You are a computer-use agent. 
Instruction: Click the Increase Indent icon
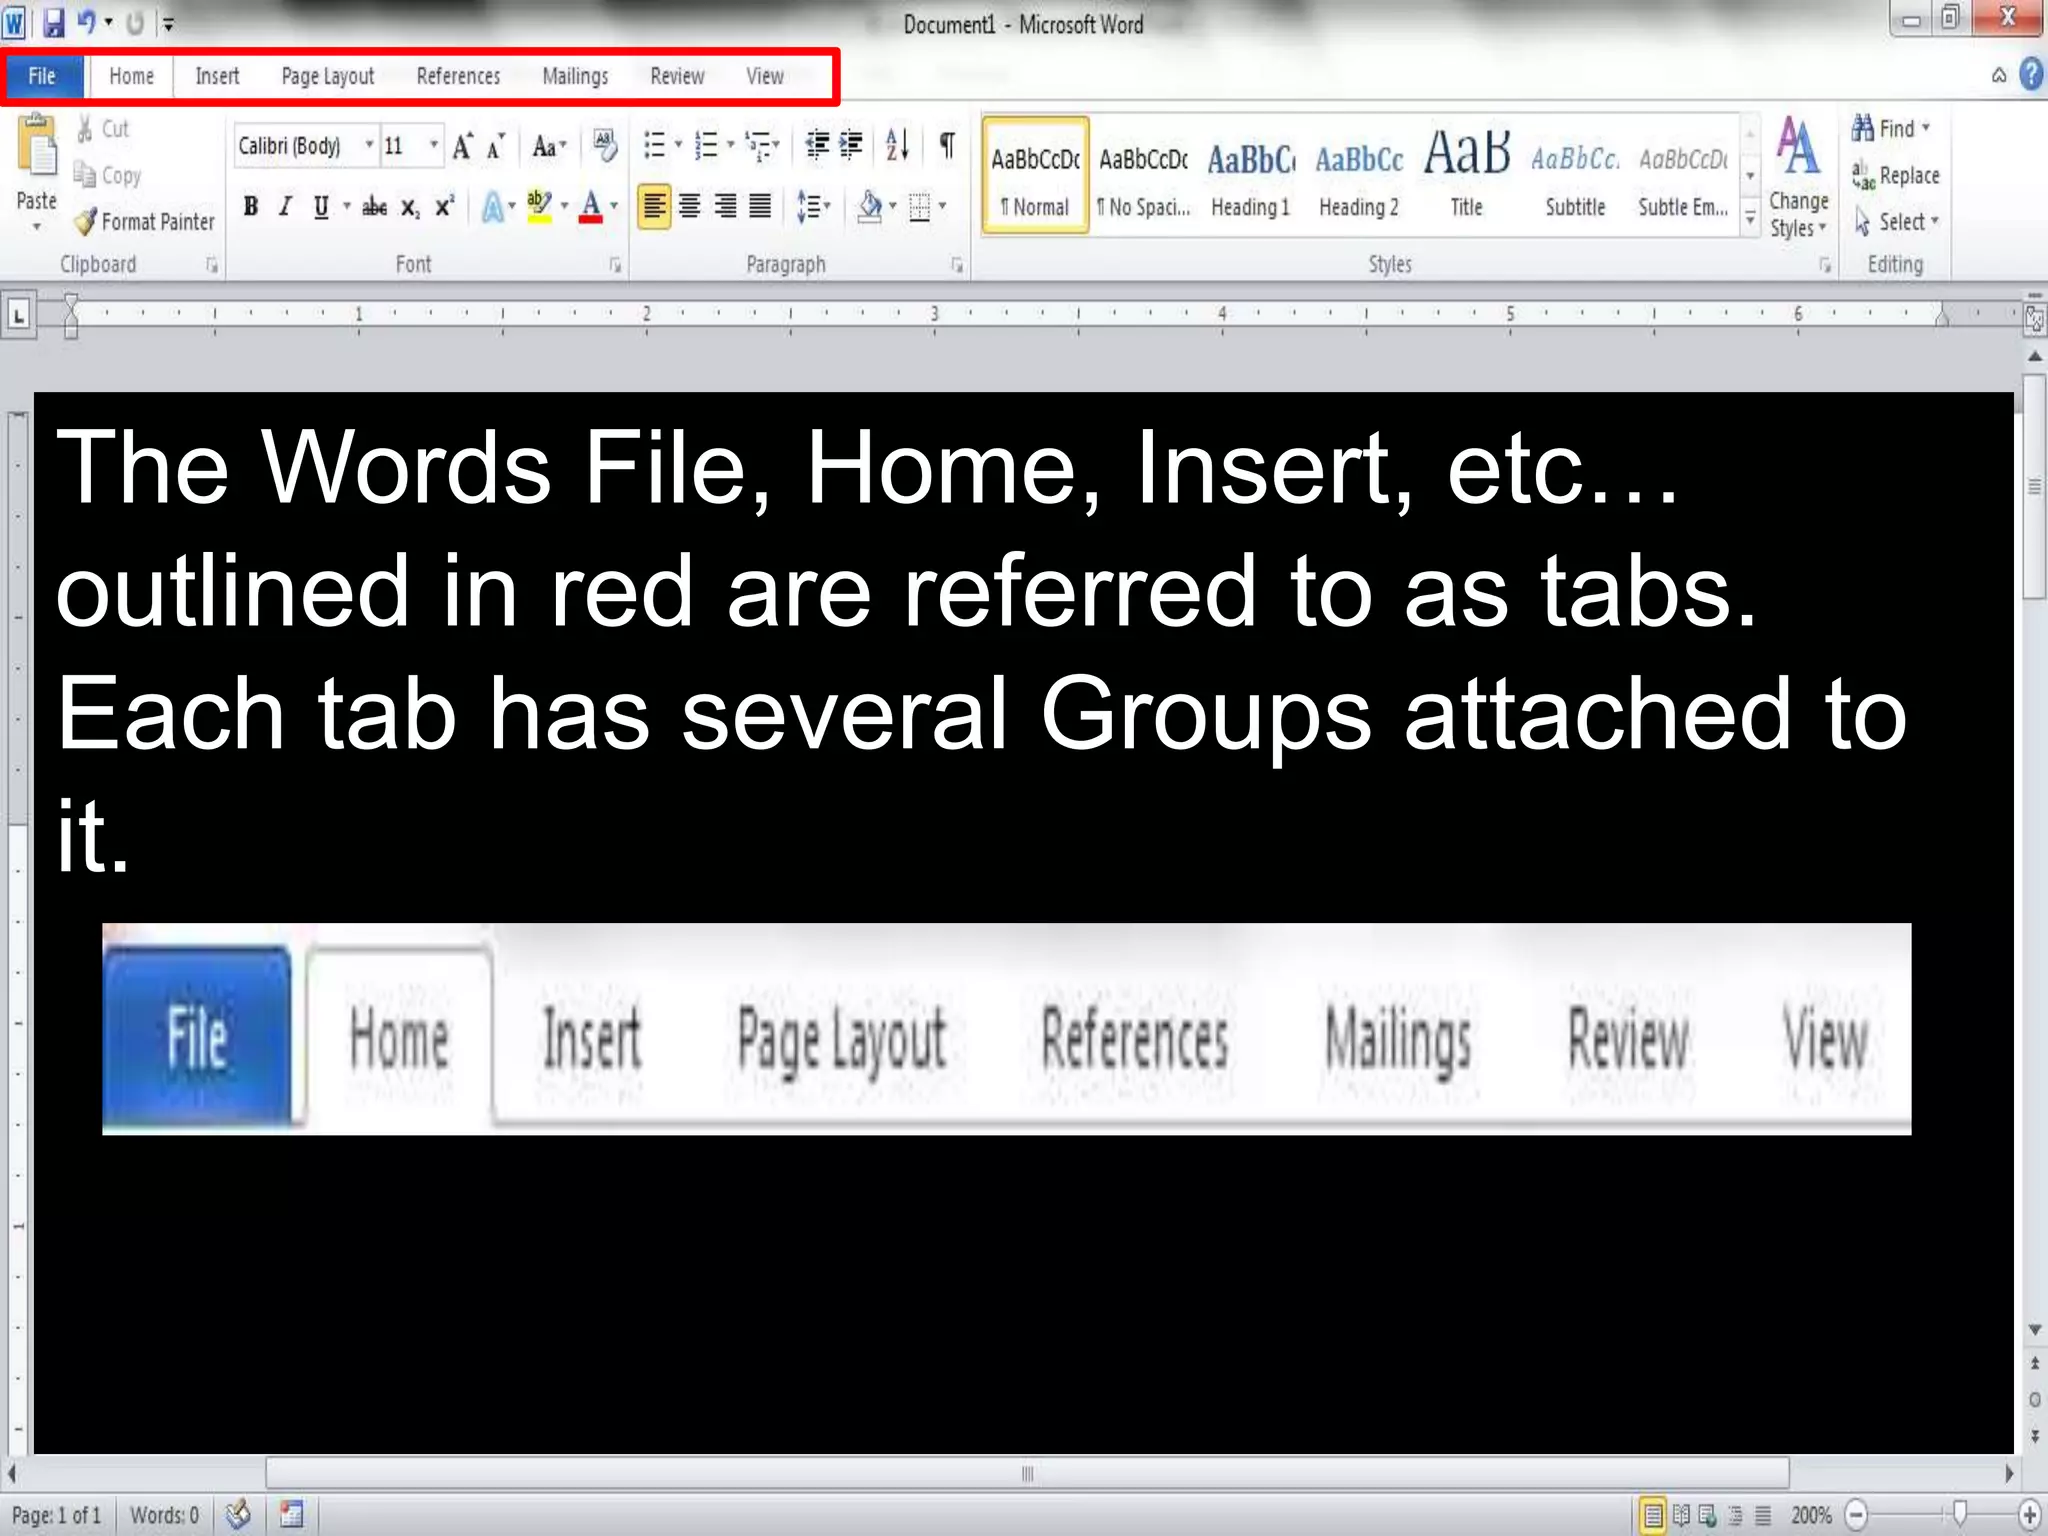click(851, 146)
